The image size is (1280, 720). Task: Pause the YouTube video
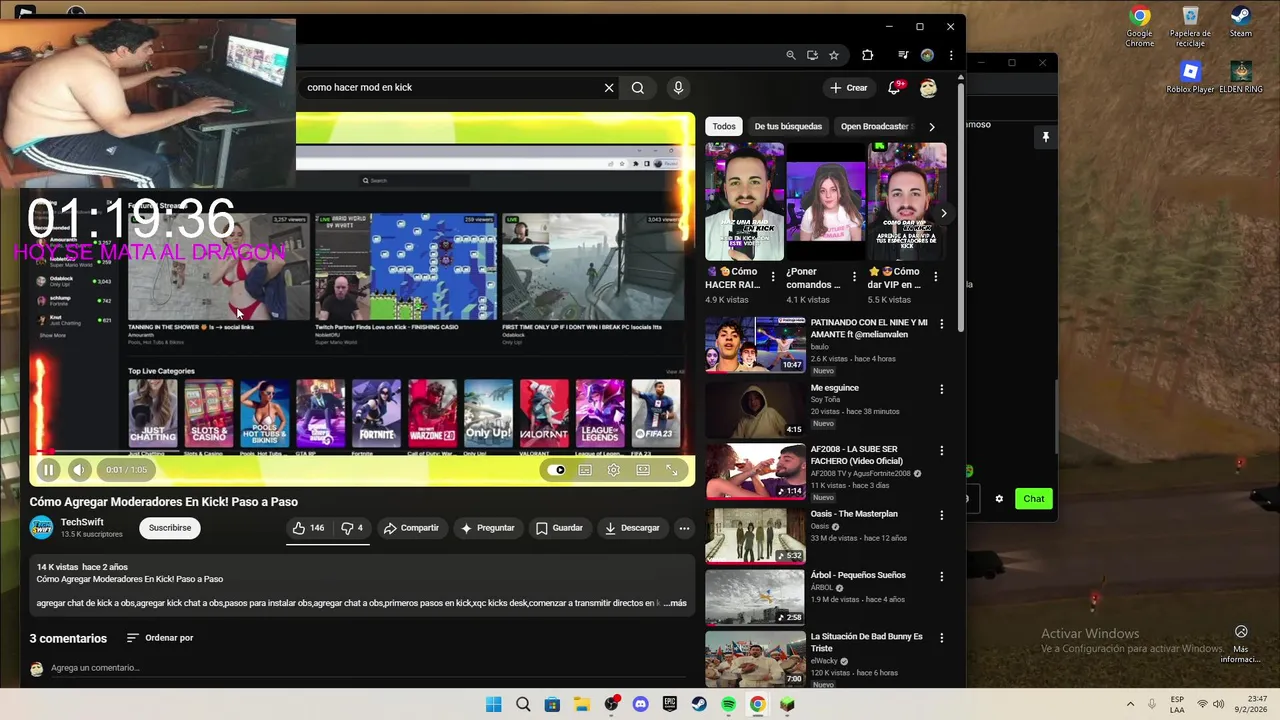click(48, 469)
